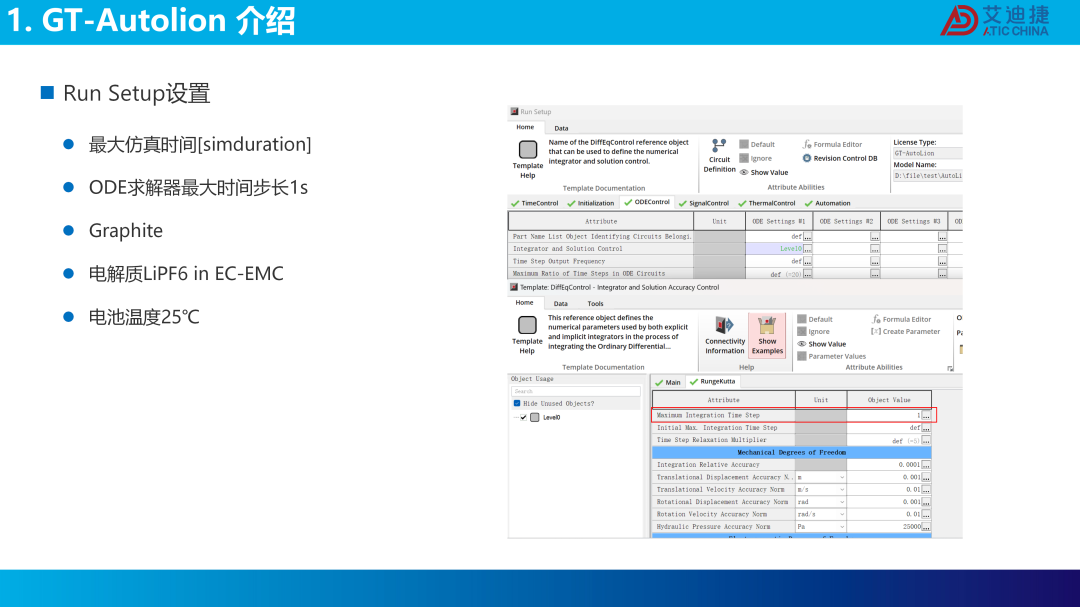Viewport: 1080px width, 607px height.
Task: Open unit dropdown for Translational Displacement Accuracy
Action: (841, 477)
